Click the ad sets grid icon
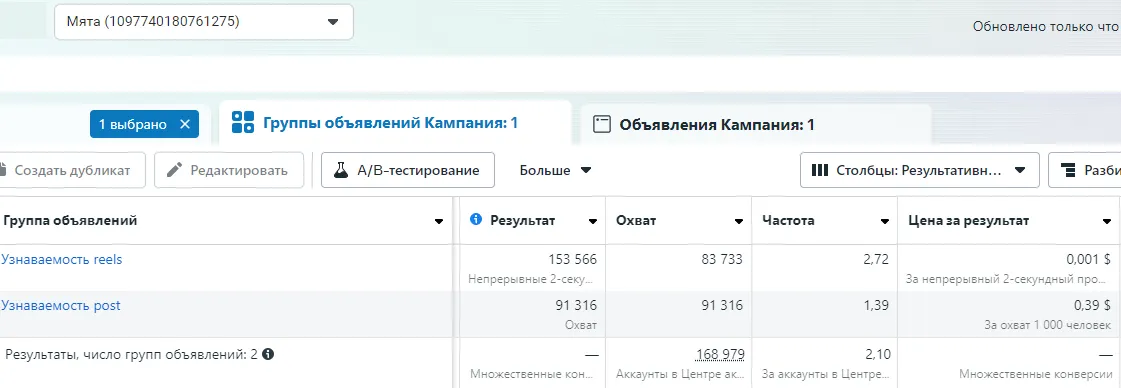This screenshot has height=388, width=1121. pos(243,122)
